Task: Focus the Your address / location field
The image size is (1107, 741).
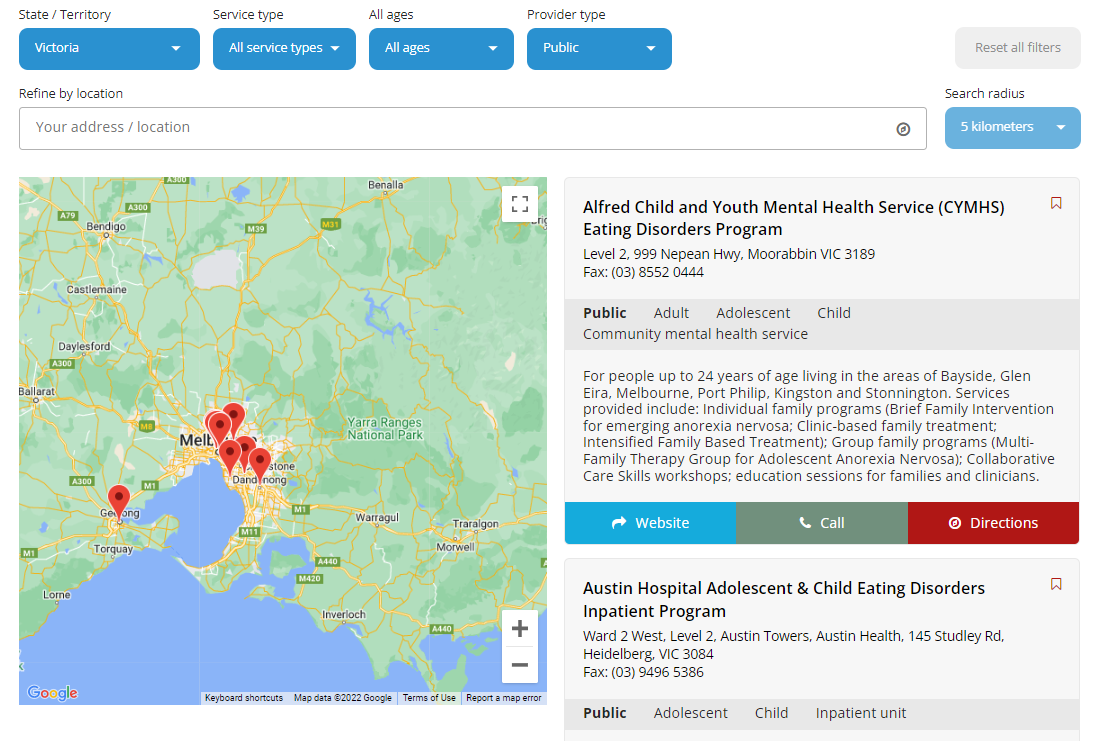Action: coord(472,128)
